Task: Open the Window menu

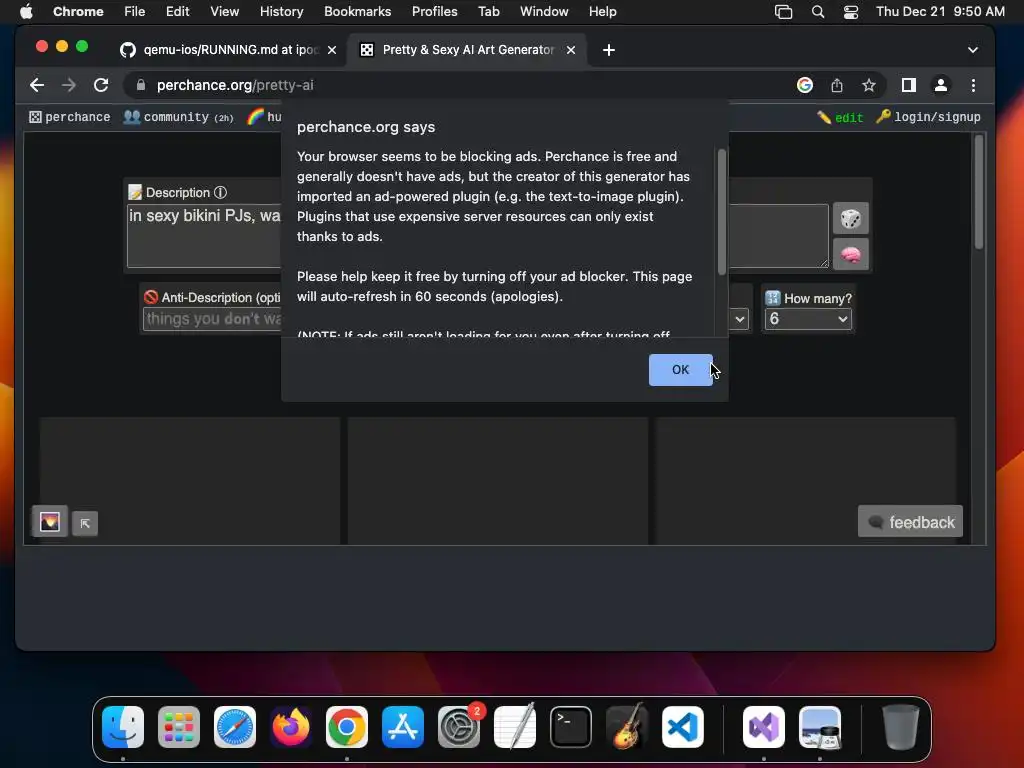Action: click(x=544, y=11)
